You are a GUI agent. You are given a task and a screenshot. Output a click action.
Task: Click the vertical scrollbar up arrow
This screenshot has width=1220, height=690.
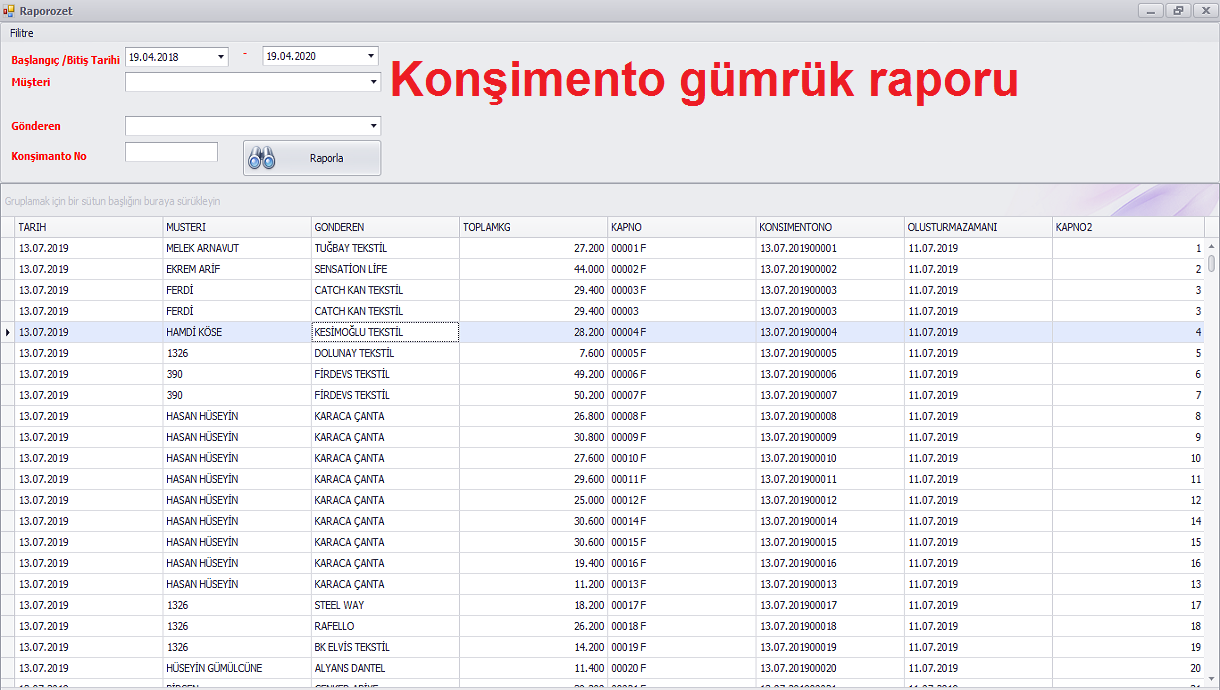[x=1212, y=246]
